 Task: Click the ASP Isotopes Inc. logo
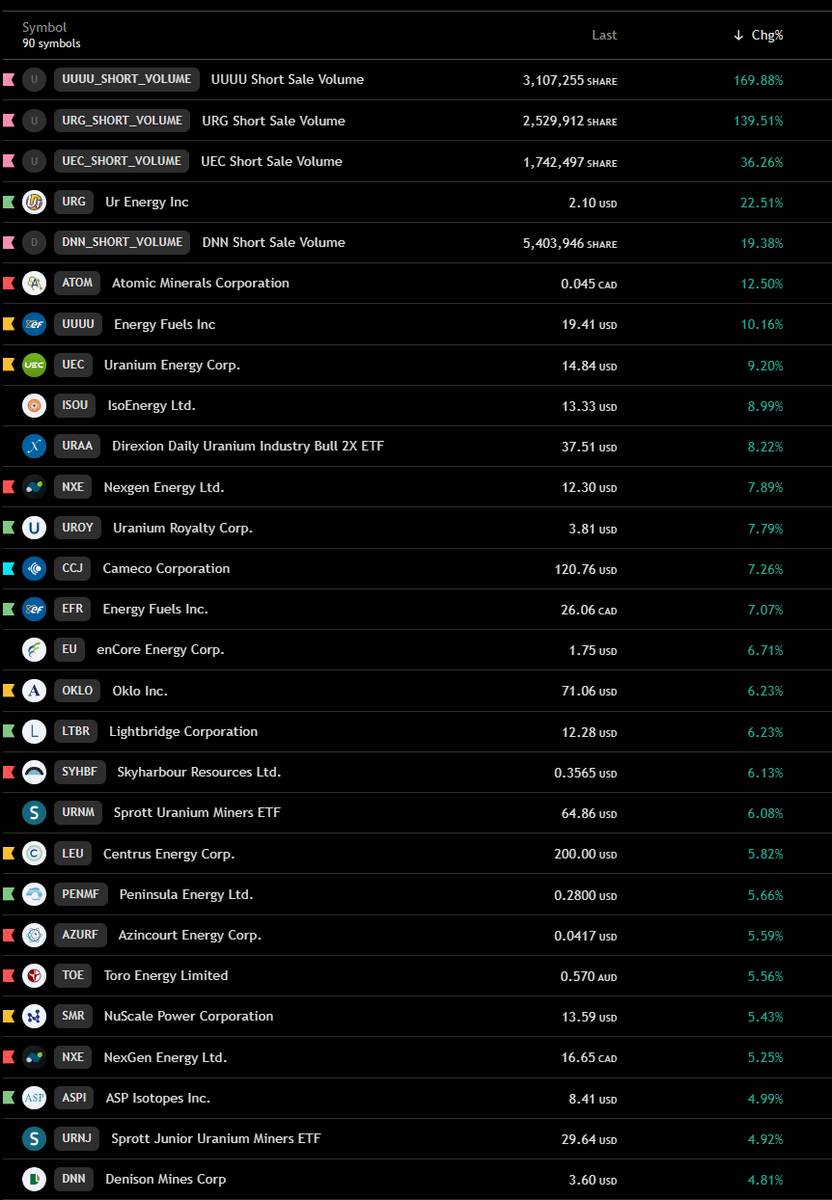[x=34, y=1098]
